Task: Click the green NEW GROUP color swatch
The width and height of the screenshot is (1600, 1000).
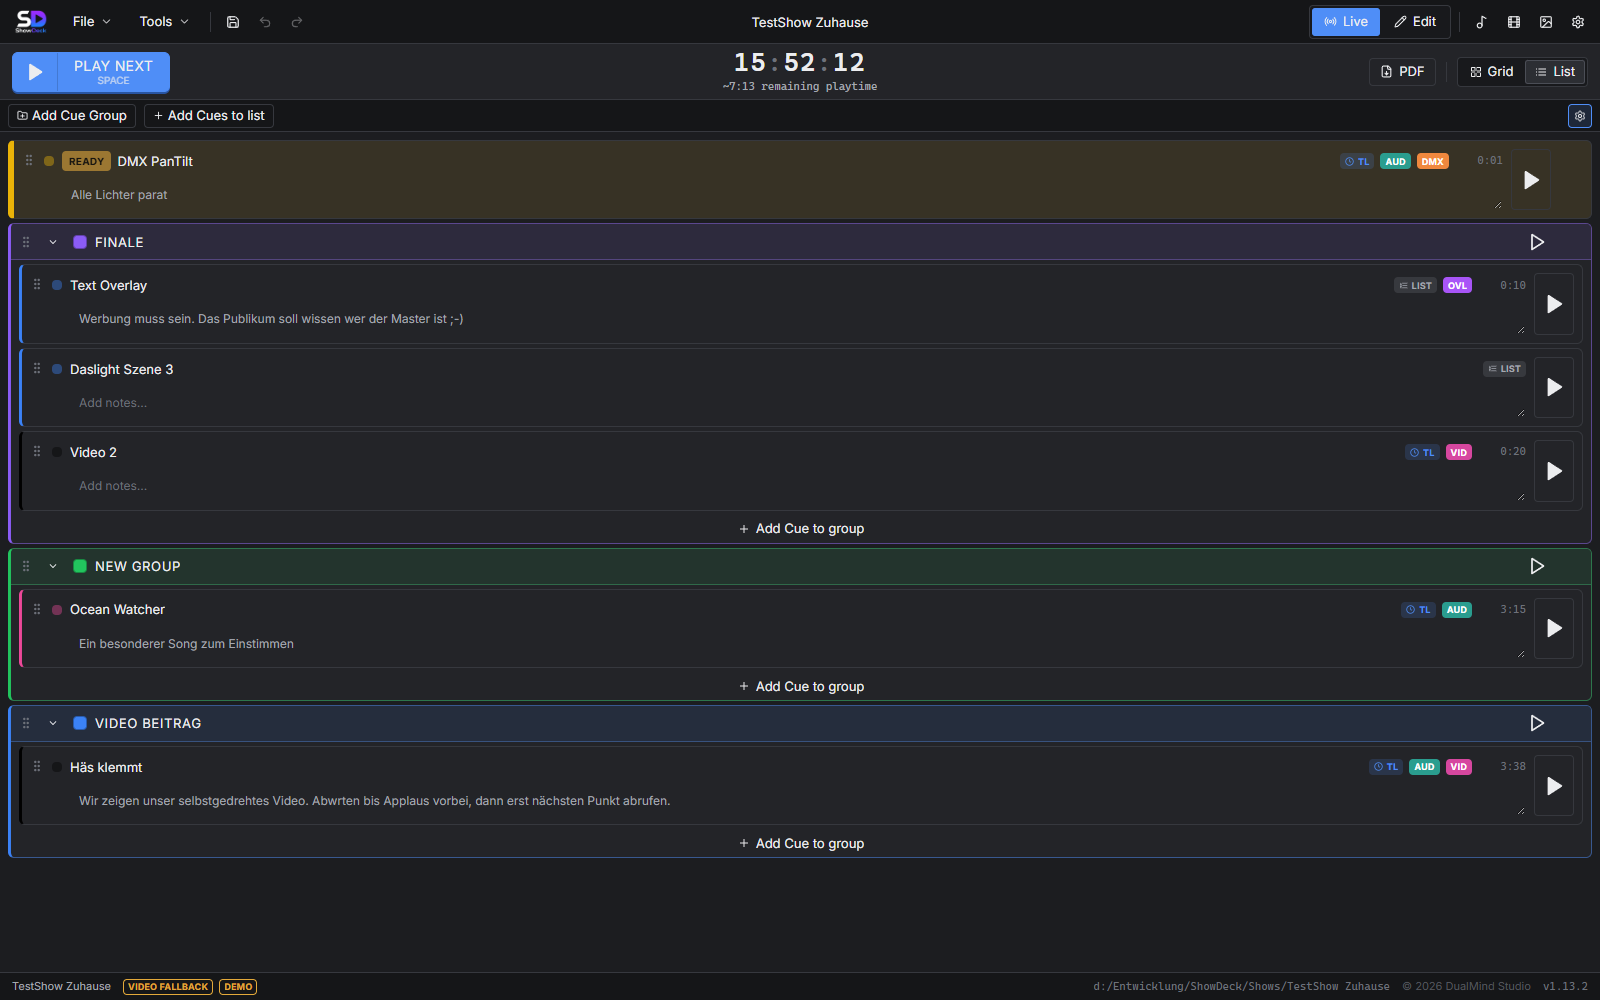Action: tap(80, 566)
